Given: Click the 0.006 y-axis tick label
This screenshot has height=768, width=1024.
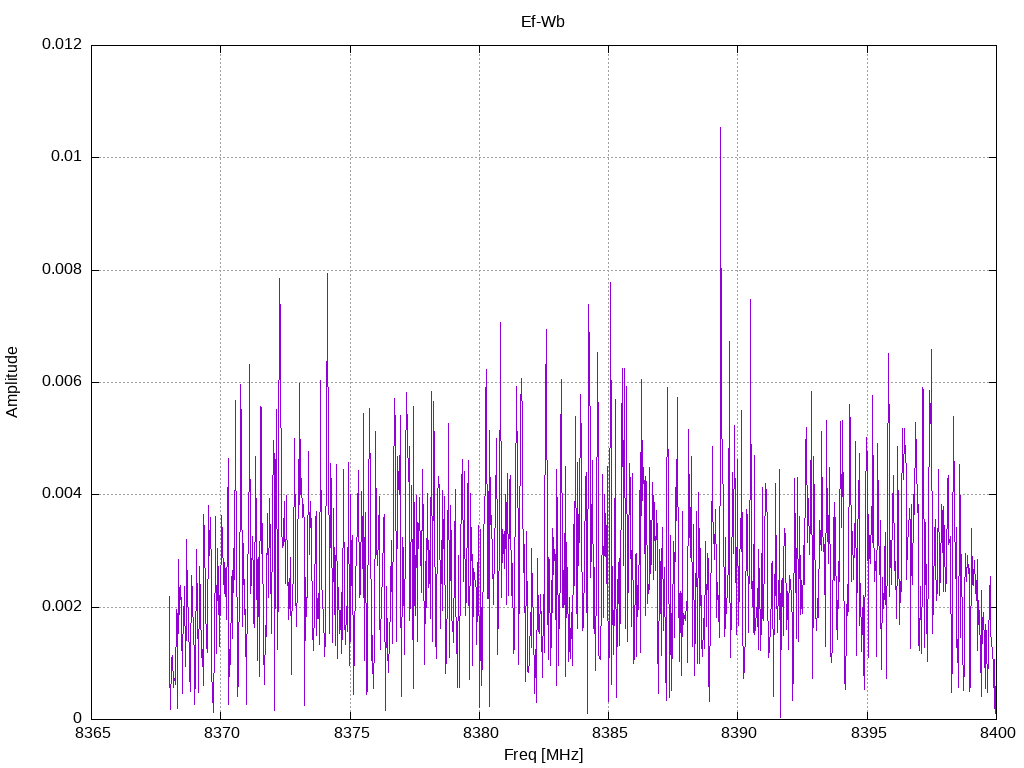Looking at the screenshot, I should click(x=62, y=382).
